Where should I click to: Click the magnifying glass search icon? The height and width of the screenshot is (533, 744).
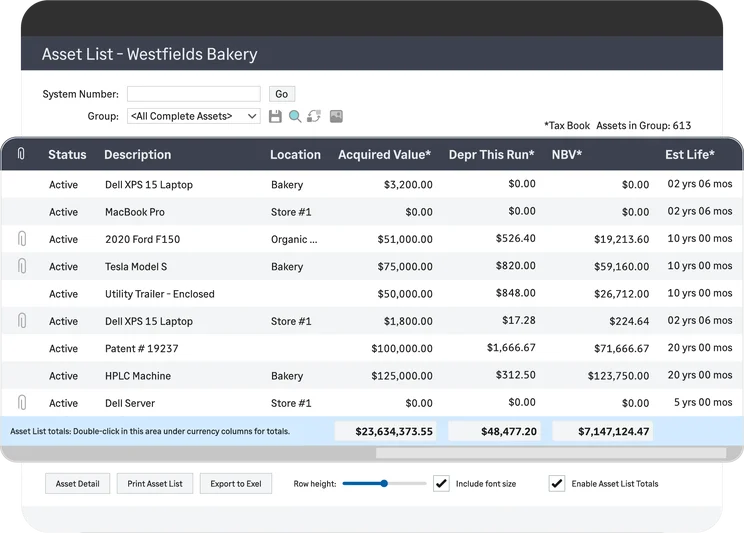[295, 116]
